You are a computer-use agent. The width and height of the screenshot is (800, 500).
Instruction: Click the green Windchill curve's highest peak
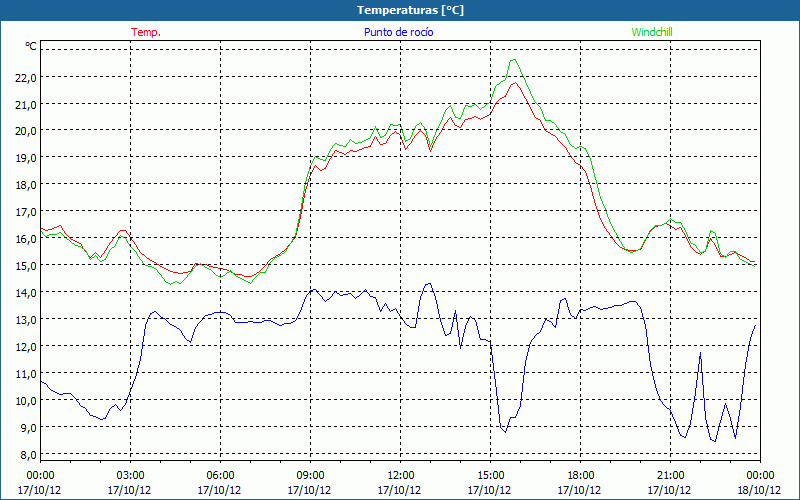(x=514, y=60)
